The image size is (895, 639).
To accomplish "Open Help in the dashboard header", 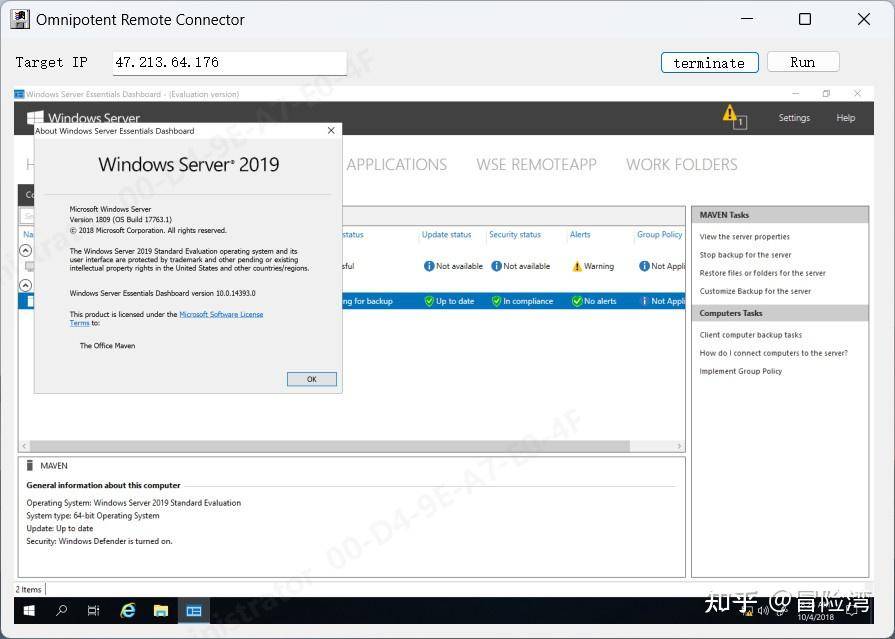I will [846, 118].
